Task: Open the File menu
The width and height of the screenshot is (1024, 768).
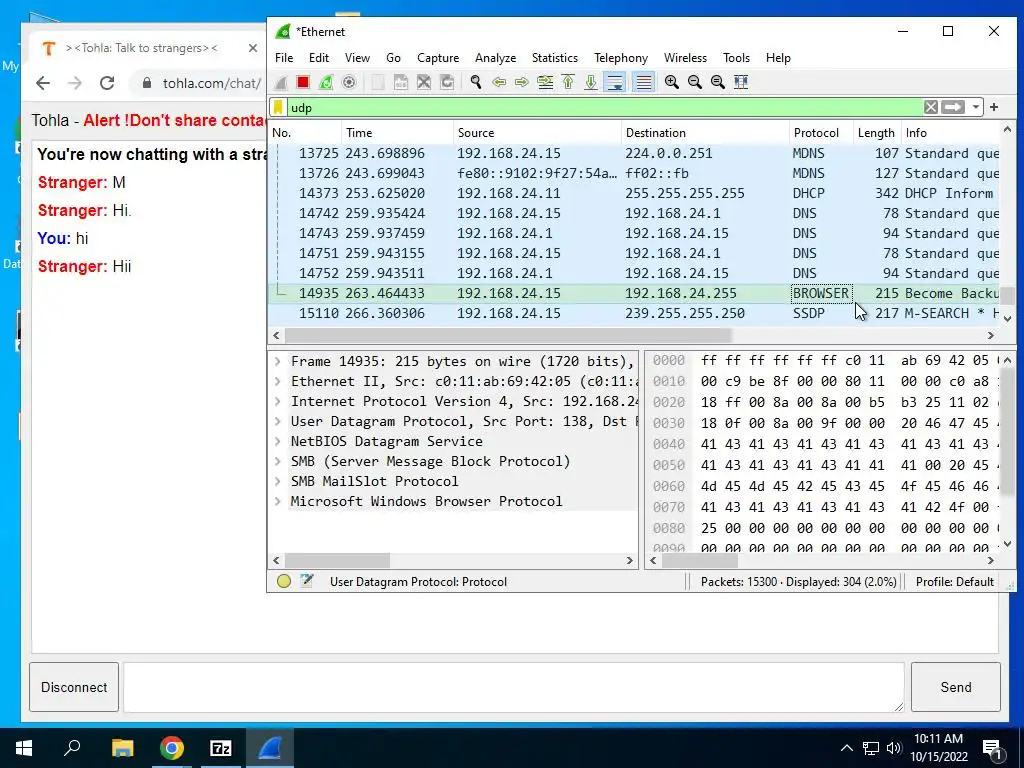Action: 284,57
